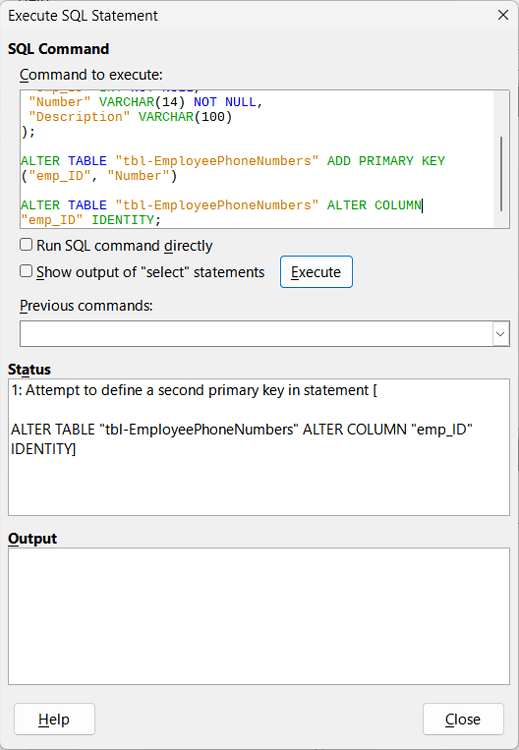Open the Previous commands dropdown arrow

[x=500, y=334]
